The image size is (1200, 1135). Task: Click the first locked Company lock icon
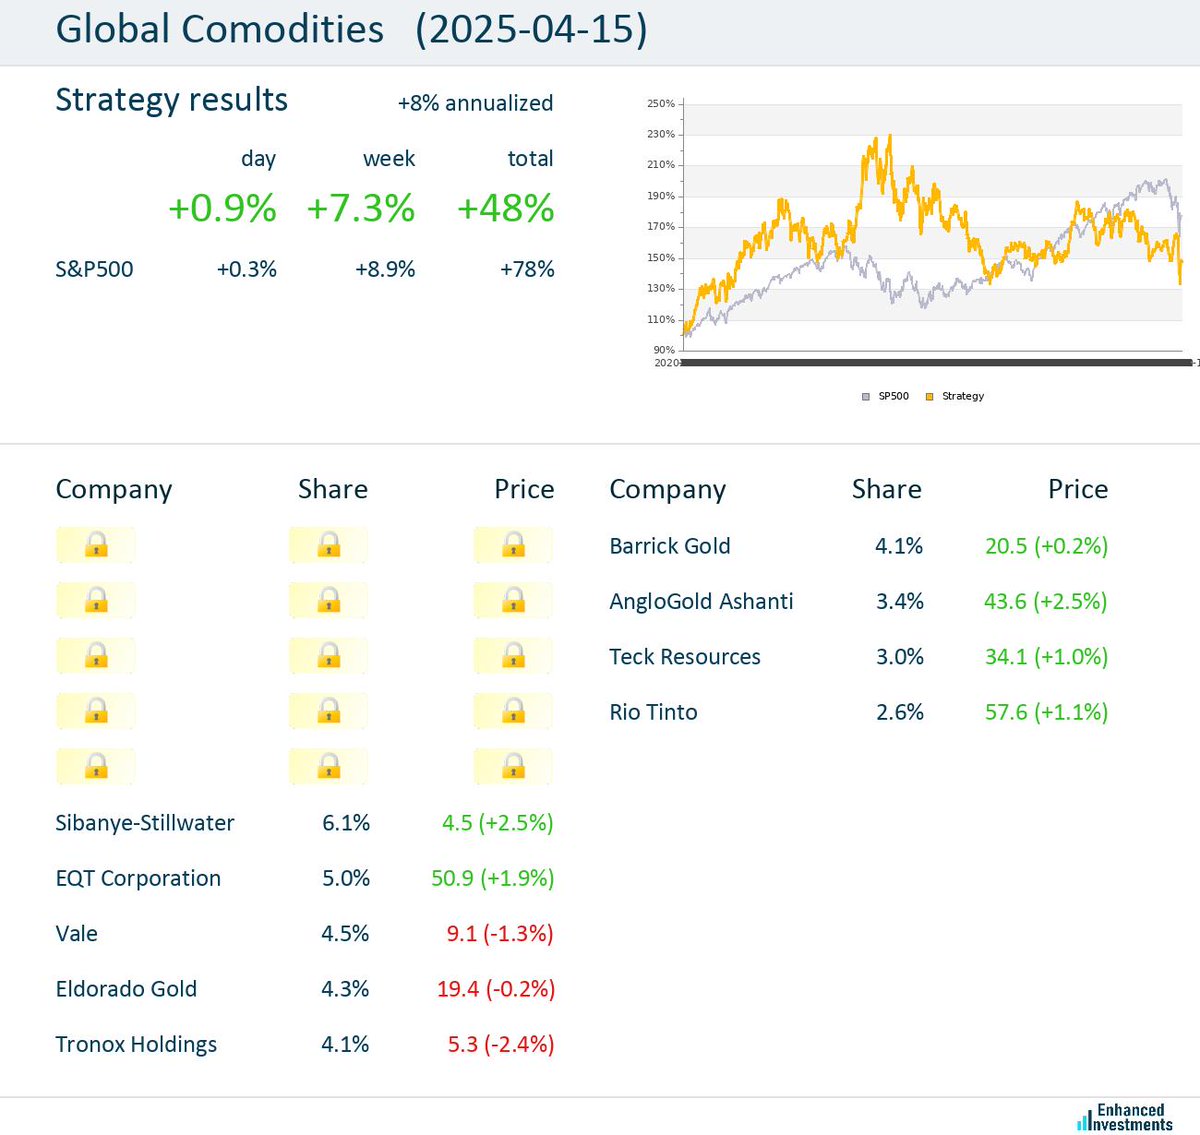click(96, 545)
